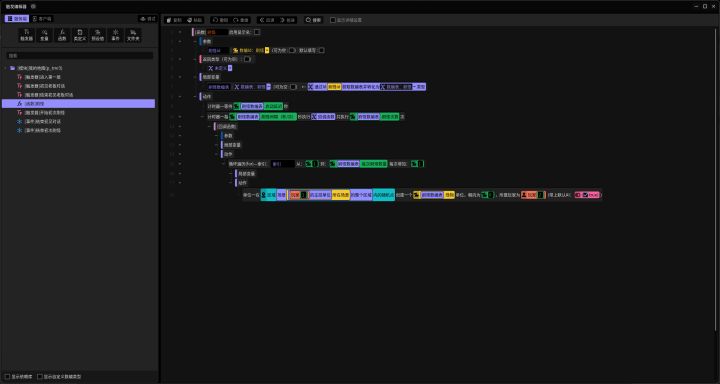Click the function name input field
Screen dimensions: 720x384
(217, 32)
